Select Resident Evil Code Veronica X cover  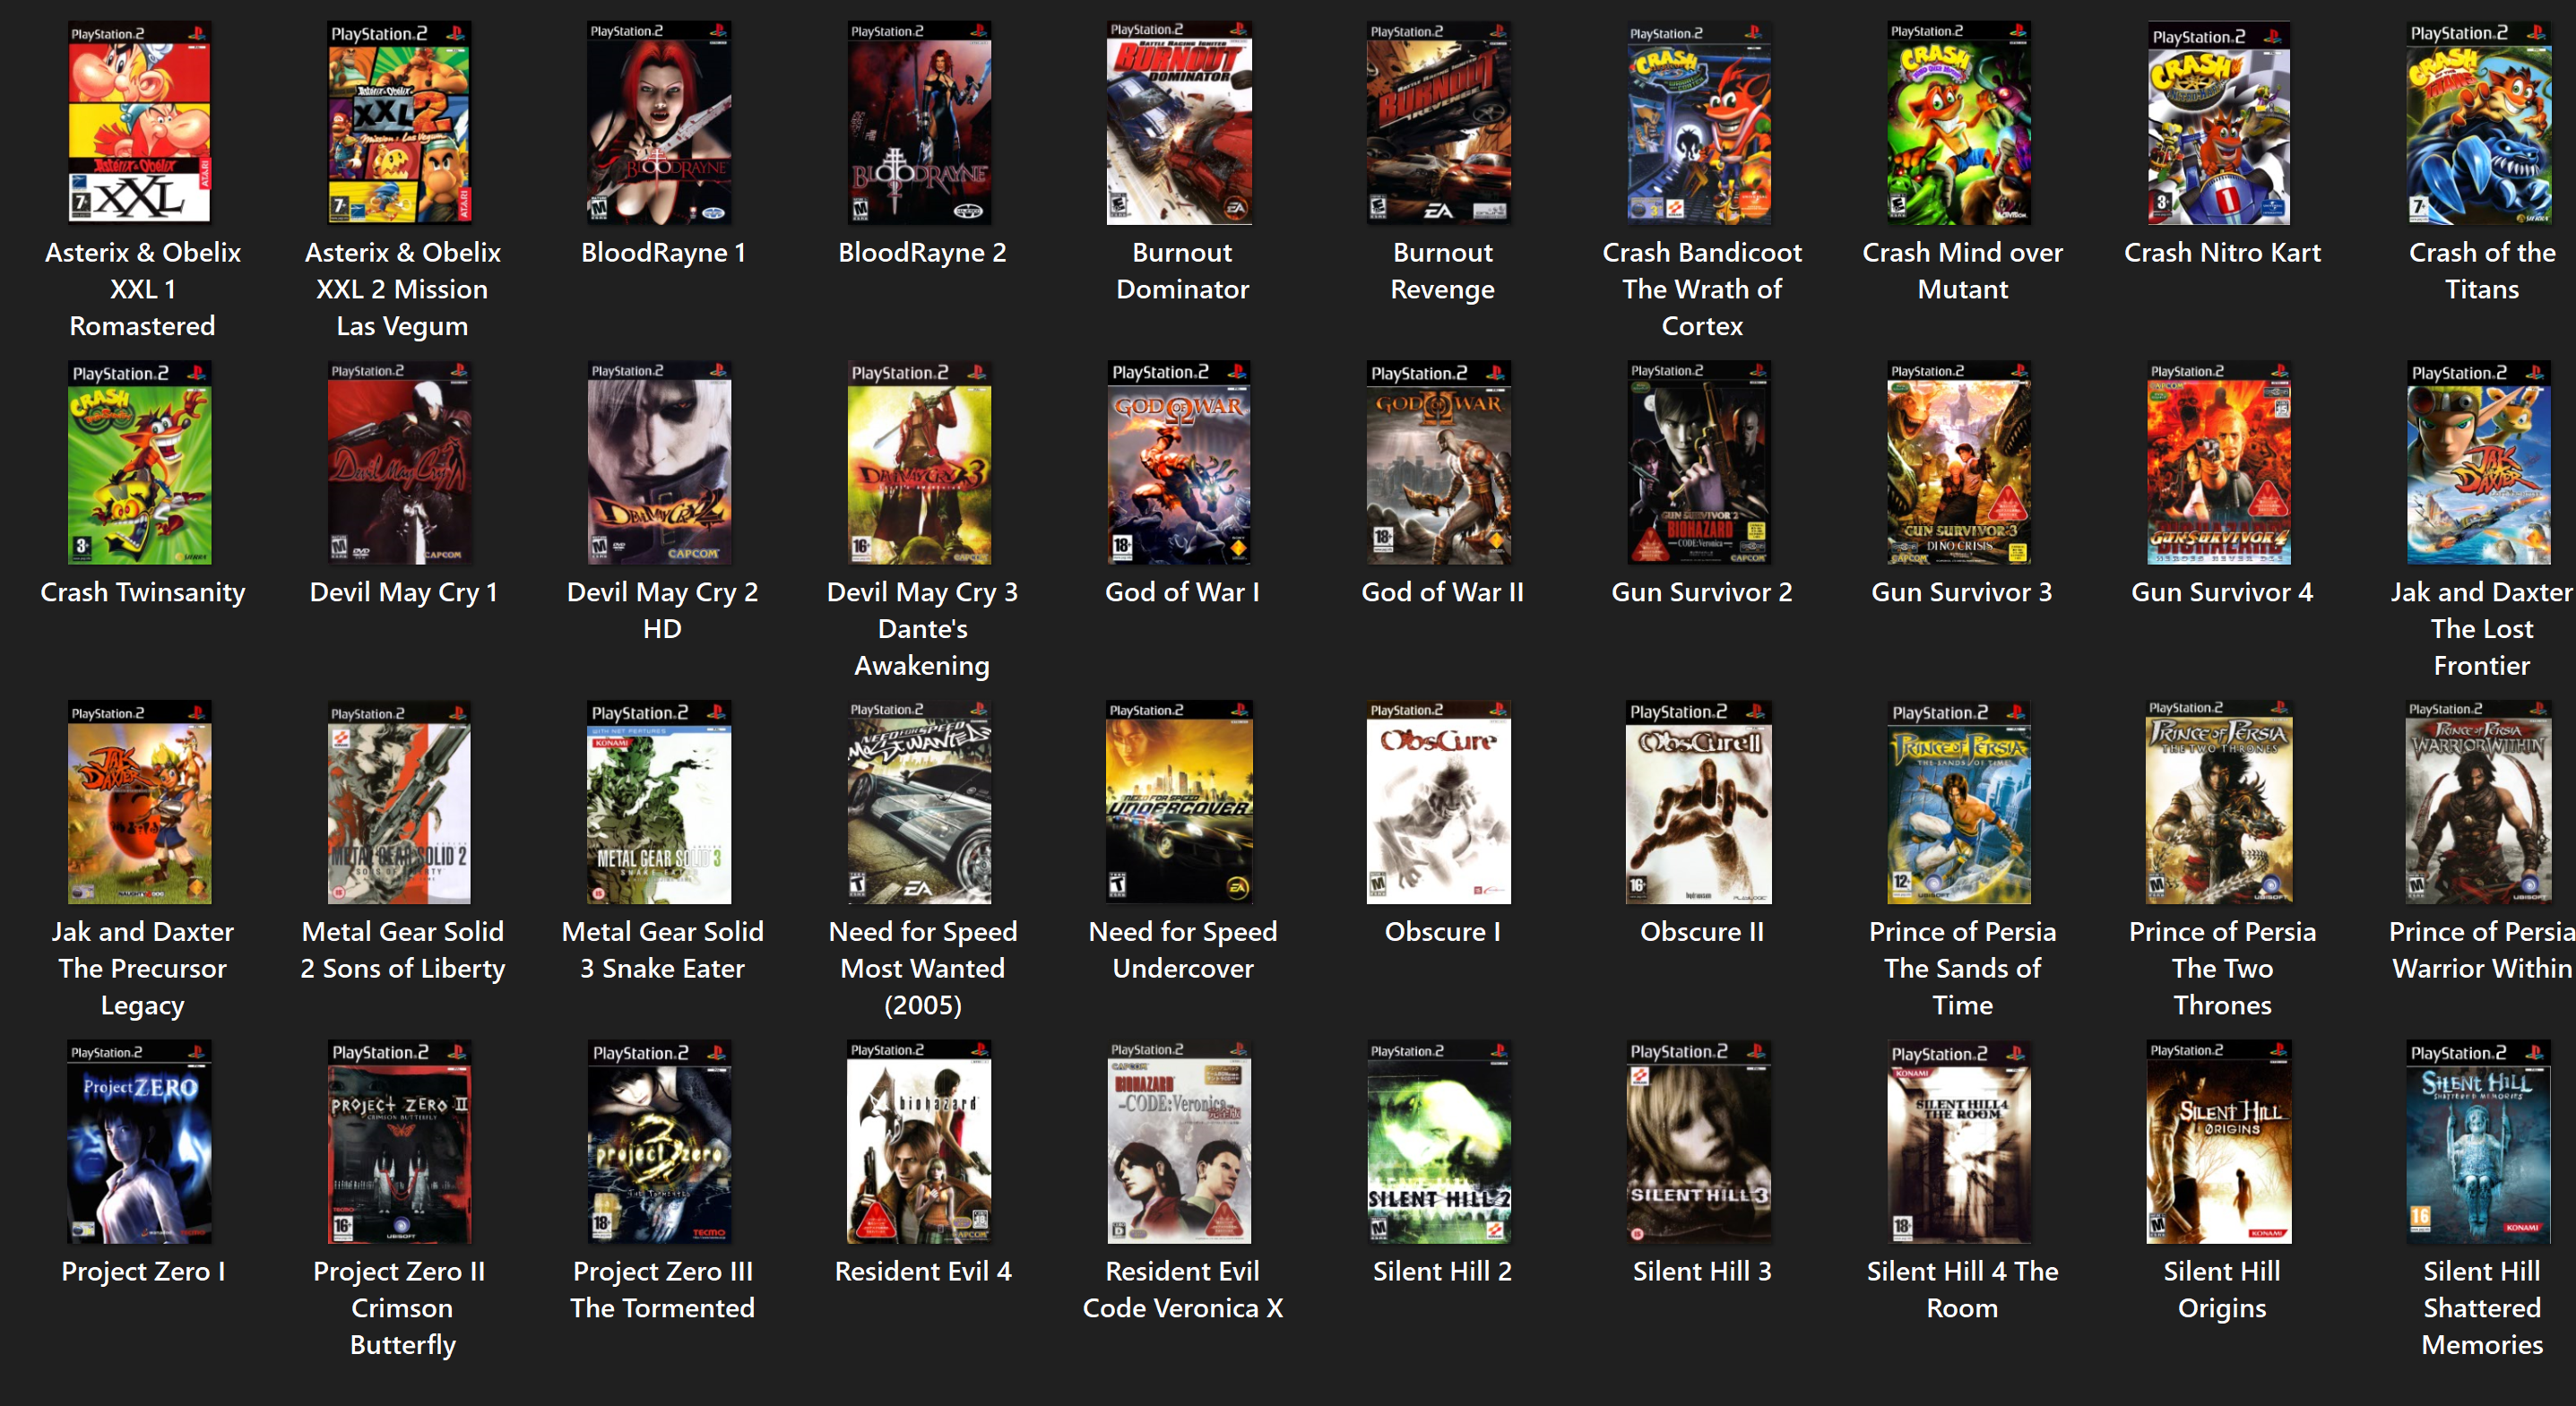pos(1179,1142)
